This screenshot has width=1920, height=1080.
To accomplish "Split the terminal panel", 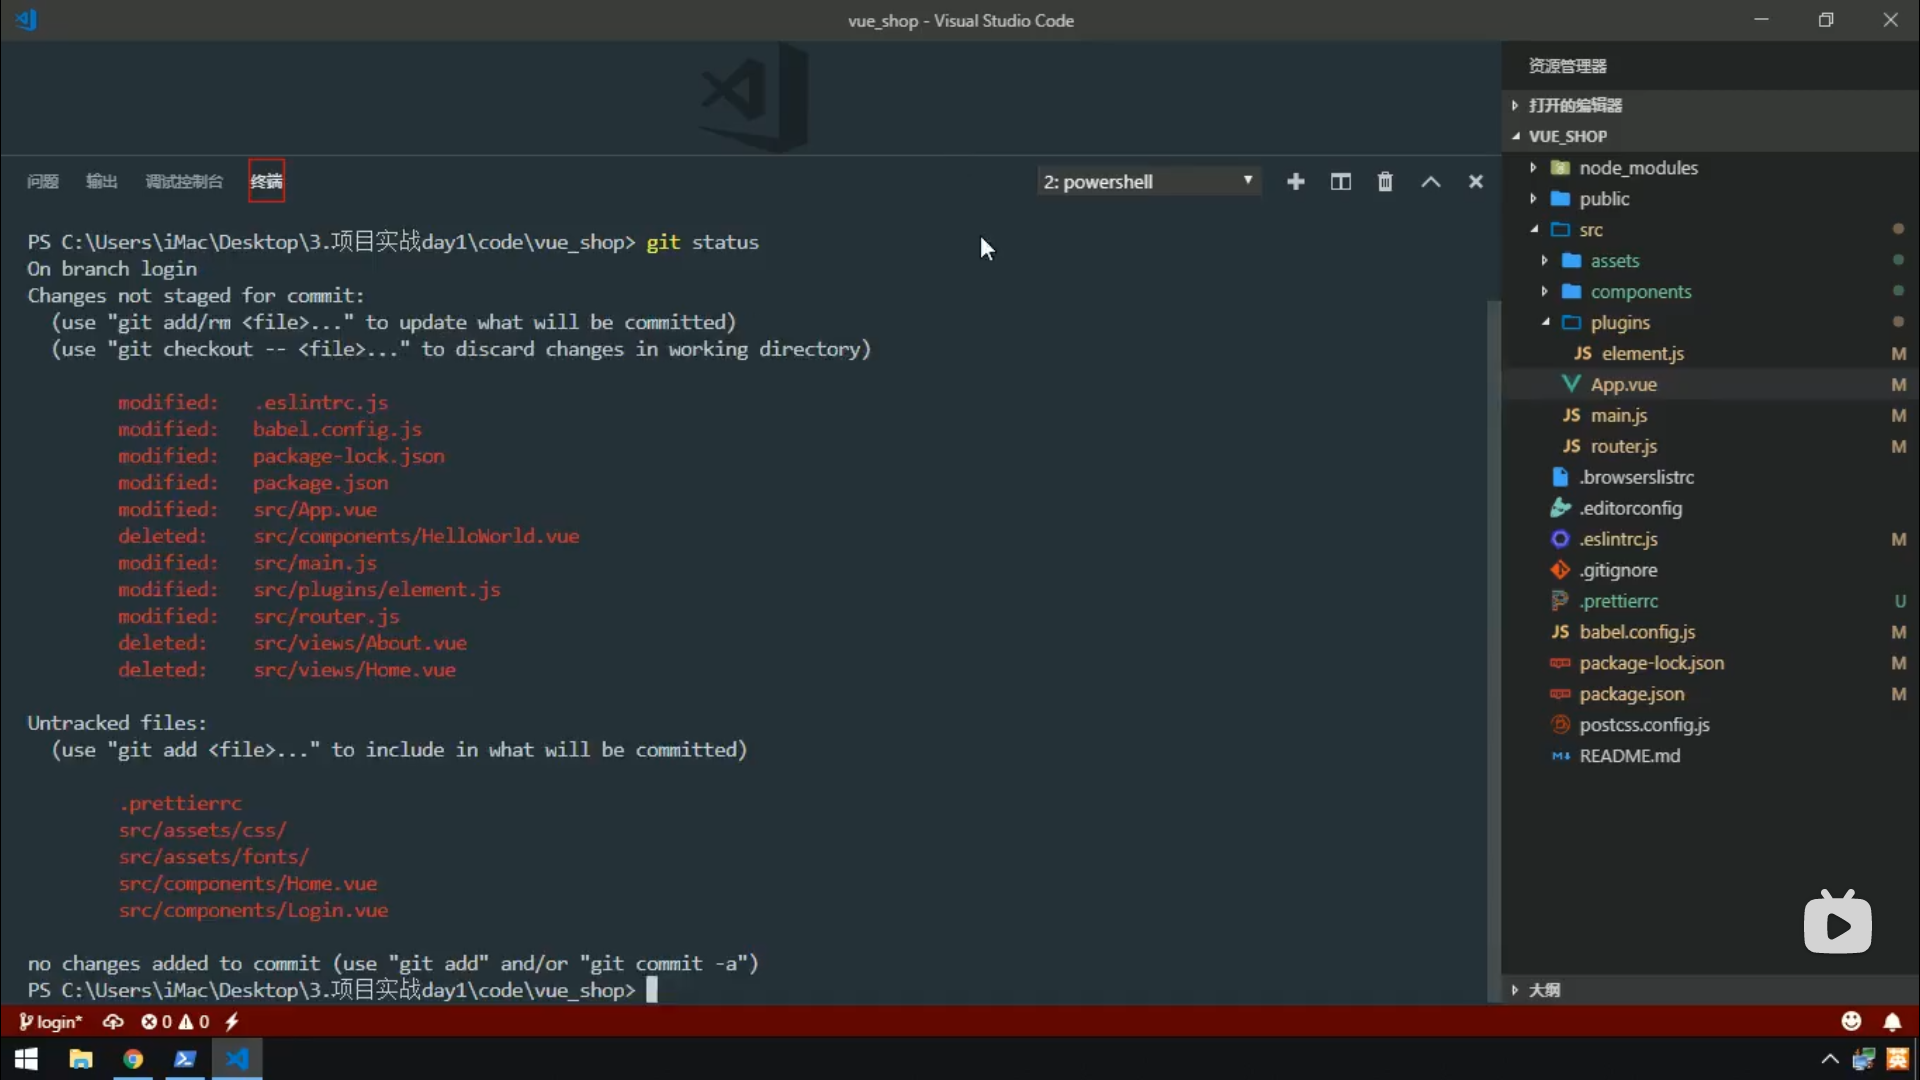I will (1340, 181).
